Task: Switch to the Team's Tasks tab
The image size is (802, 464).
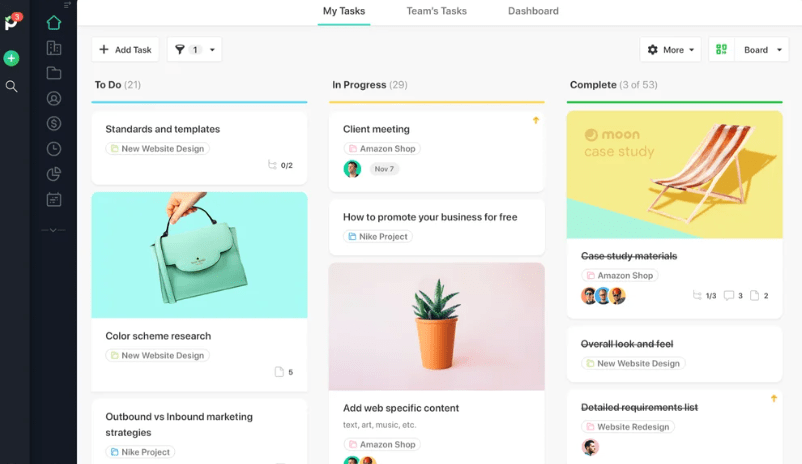Action: pyautogui.click(x=436, y=11)
